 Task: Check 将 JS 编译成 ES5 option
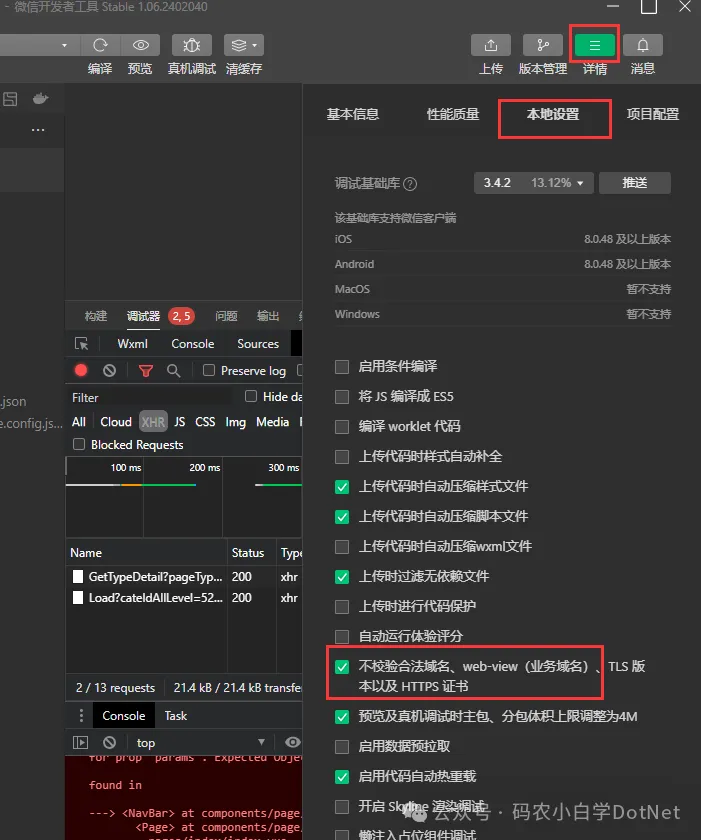[342, 397]
